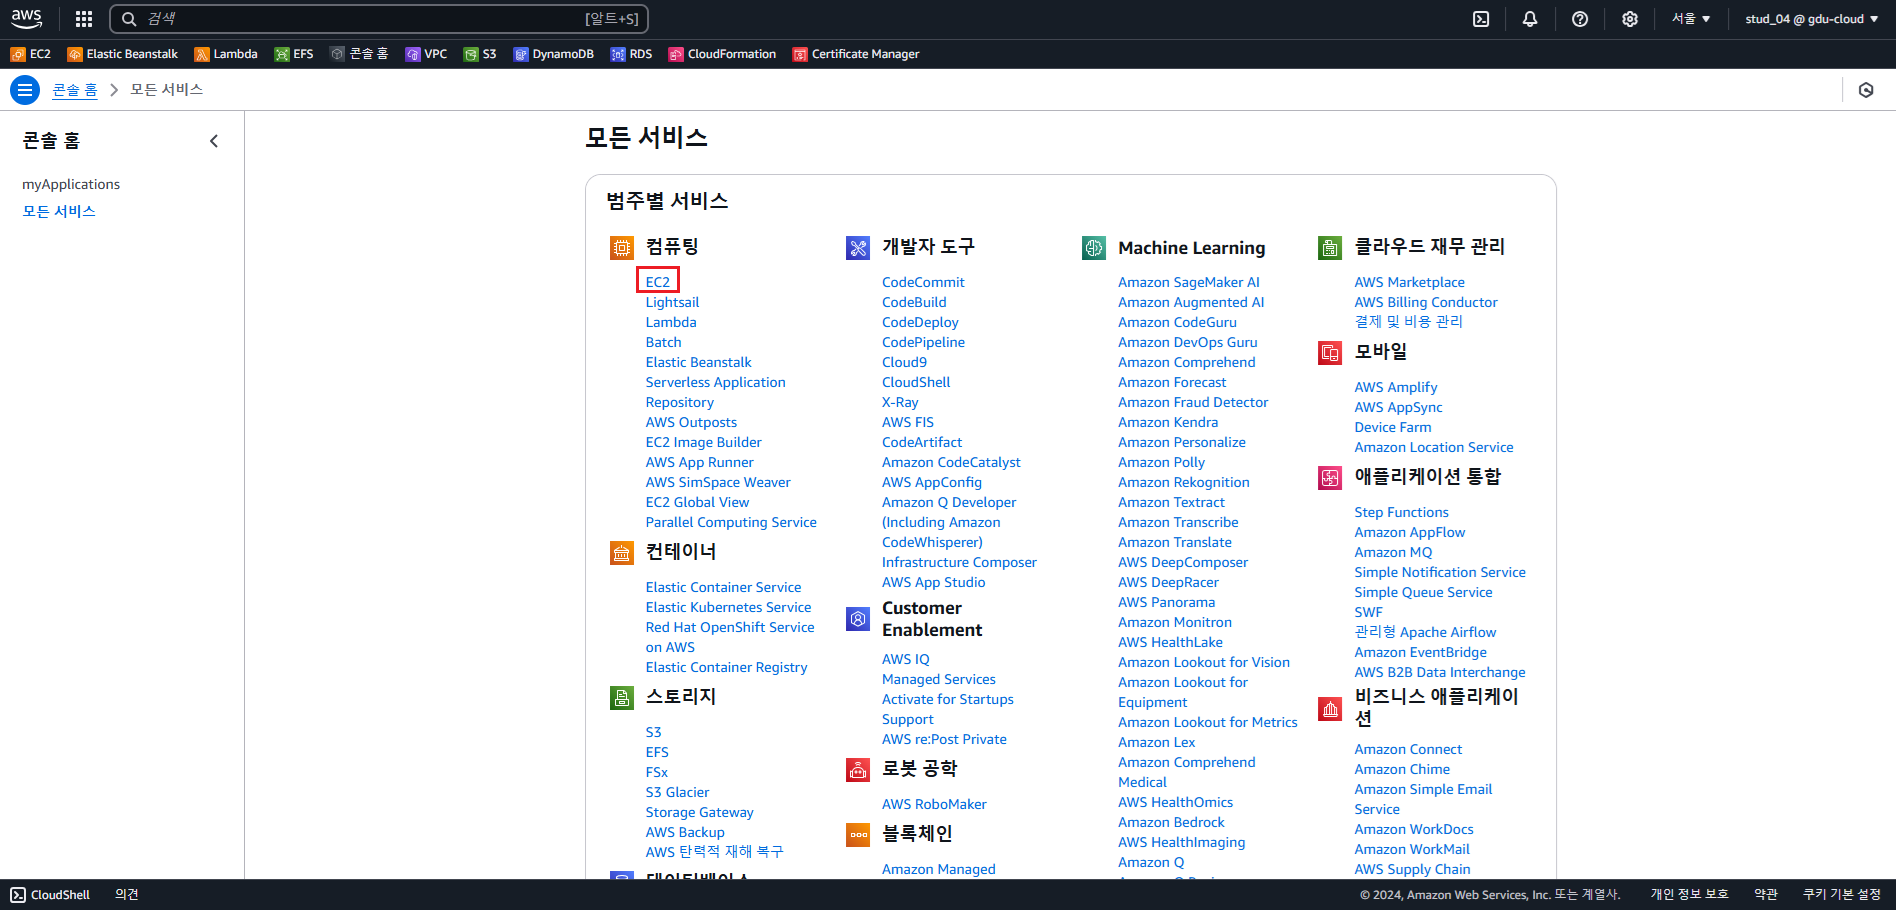This screenshot has height=910, width=1896.
Task: Open Certificate Manager shortcut in the favorites bar
Action: pos(857,54)
